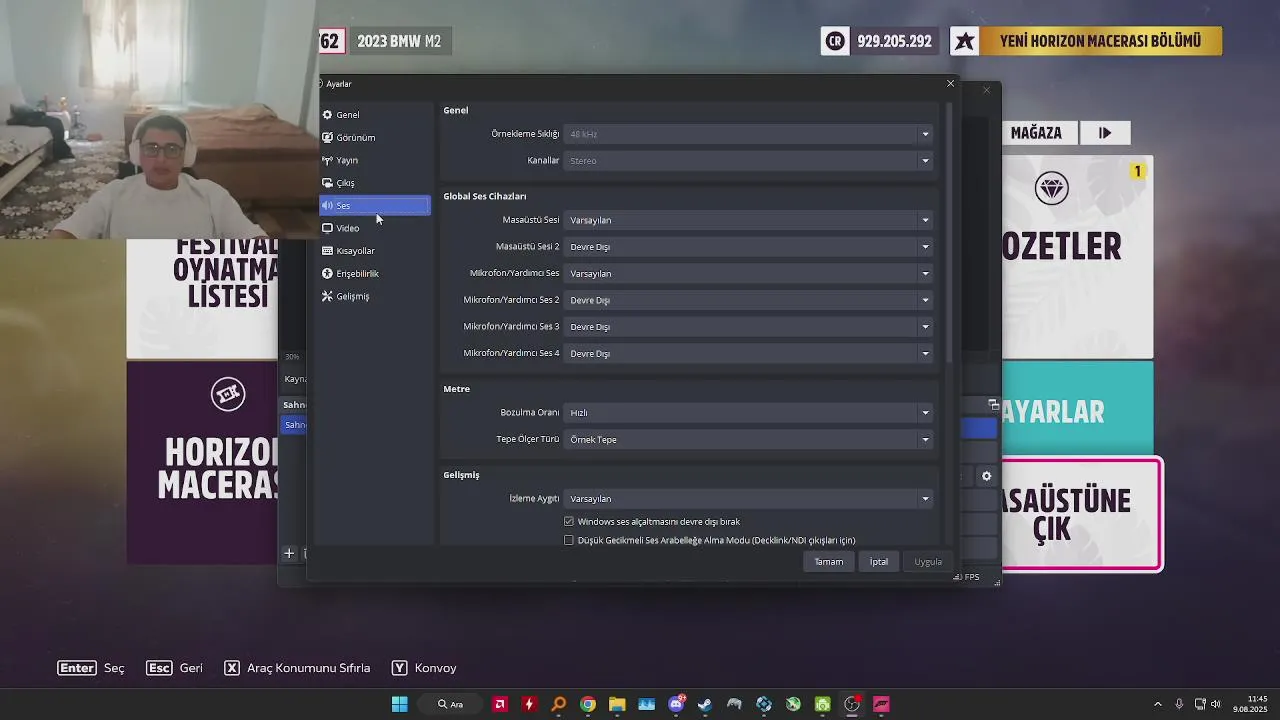Screen dimensions: 1280x720
Task: Open the Genel settings category
Action: (x=374, y=115)
